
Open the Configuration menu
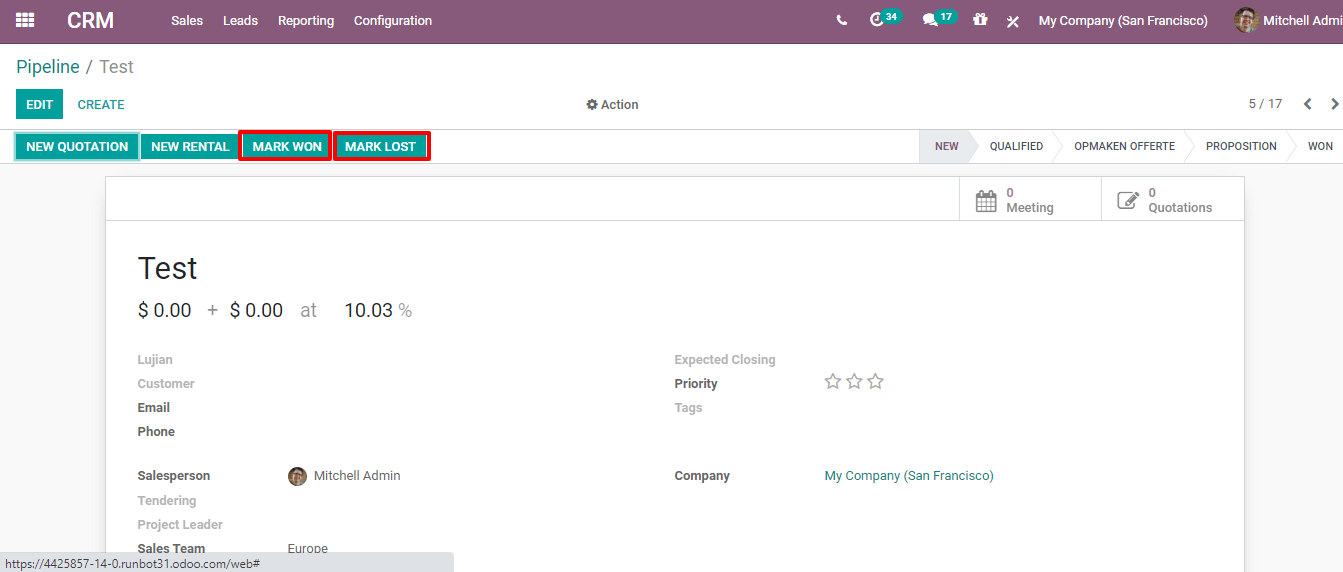[393, 20]
